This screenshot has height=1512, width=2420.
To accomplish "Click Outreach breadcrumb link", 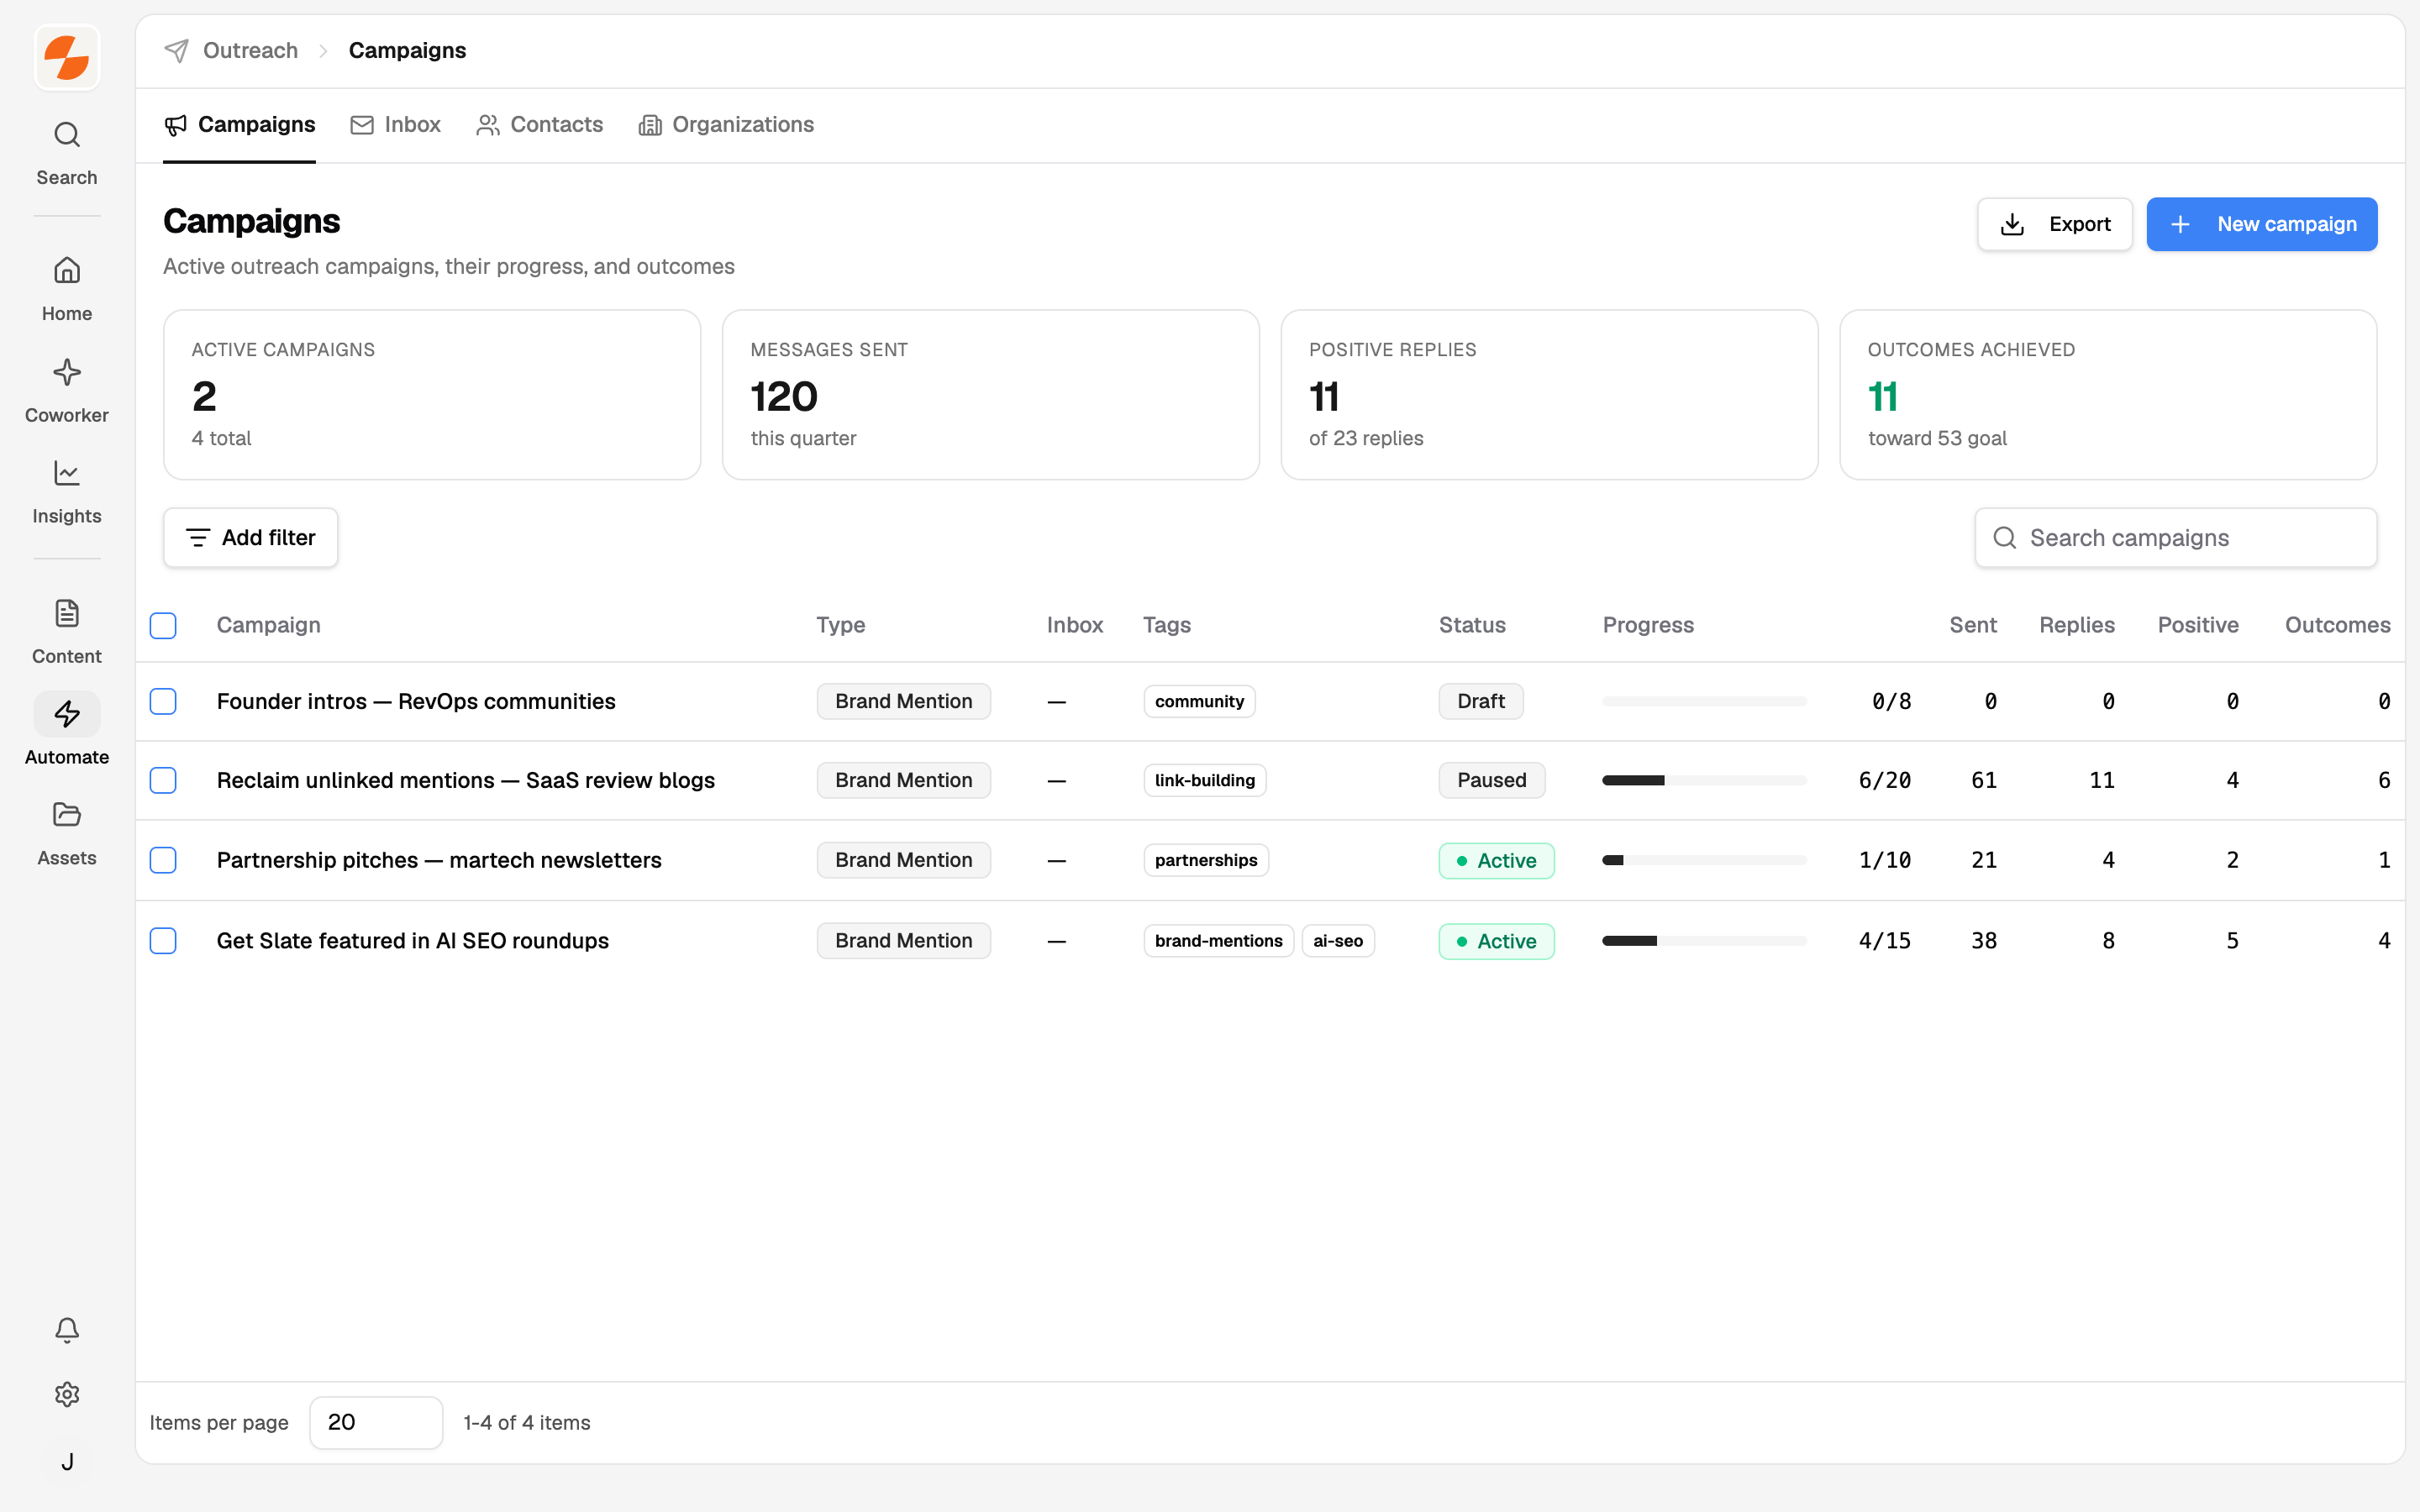I will pos(250,51).
